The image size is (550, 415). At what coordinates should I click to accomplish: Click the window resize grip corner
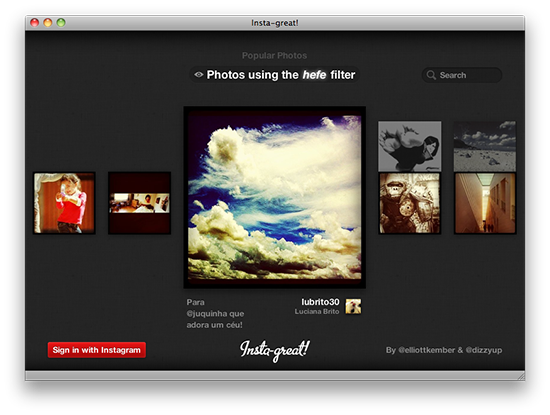521,376
